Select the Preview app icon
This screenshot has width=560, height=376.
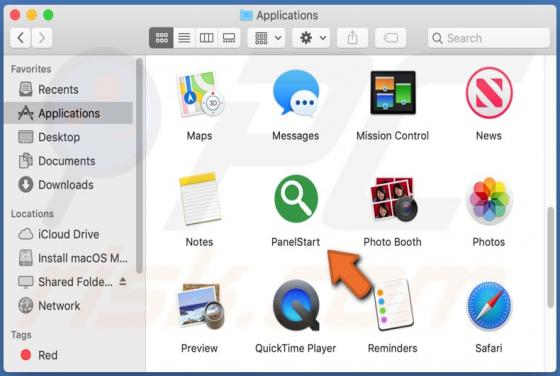pos(201,306)
